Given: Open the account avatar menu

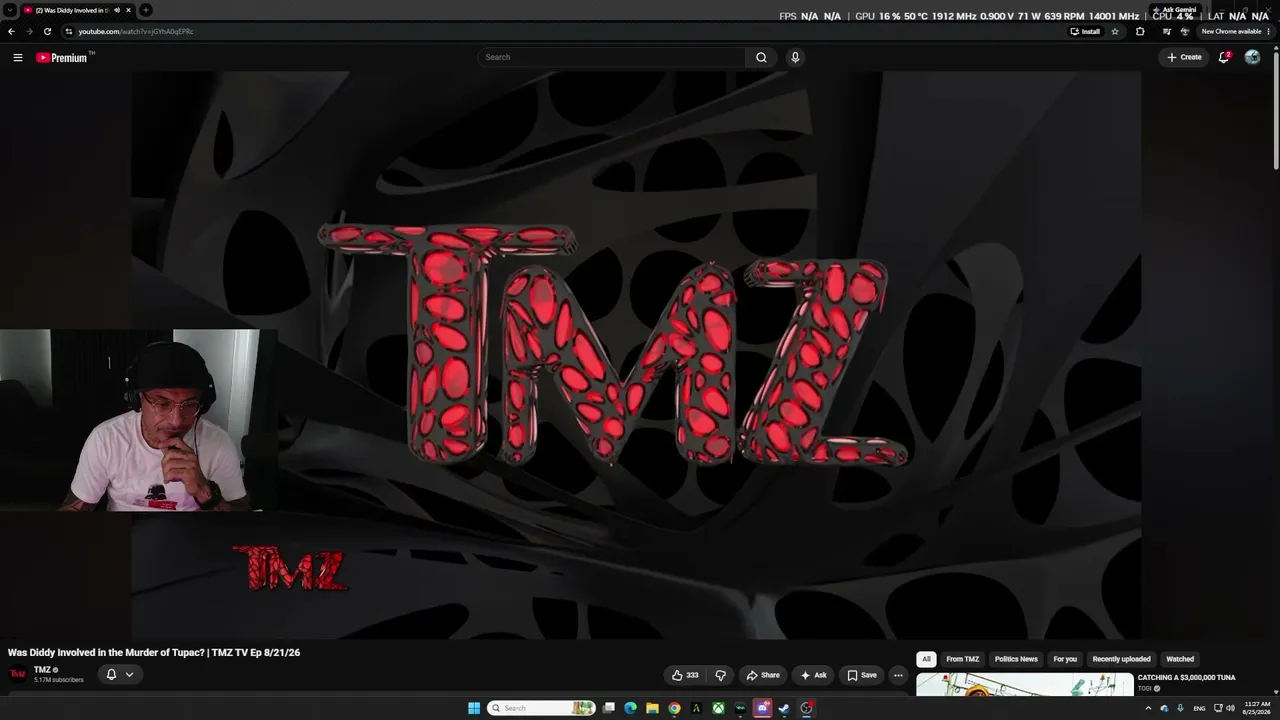Looking at the screenshot, I should click(1252, 57).
